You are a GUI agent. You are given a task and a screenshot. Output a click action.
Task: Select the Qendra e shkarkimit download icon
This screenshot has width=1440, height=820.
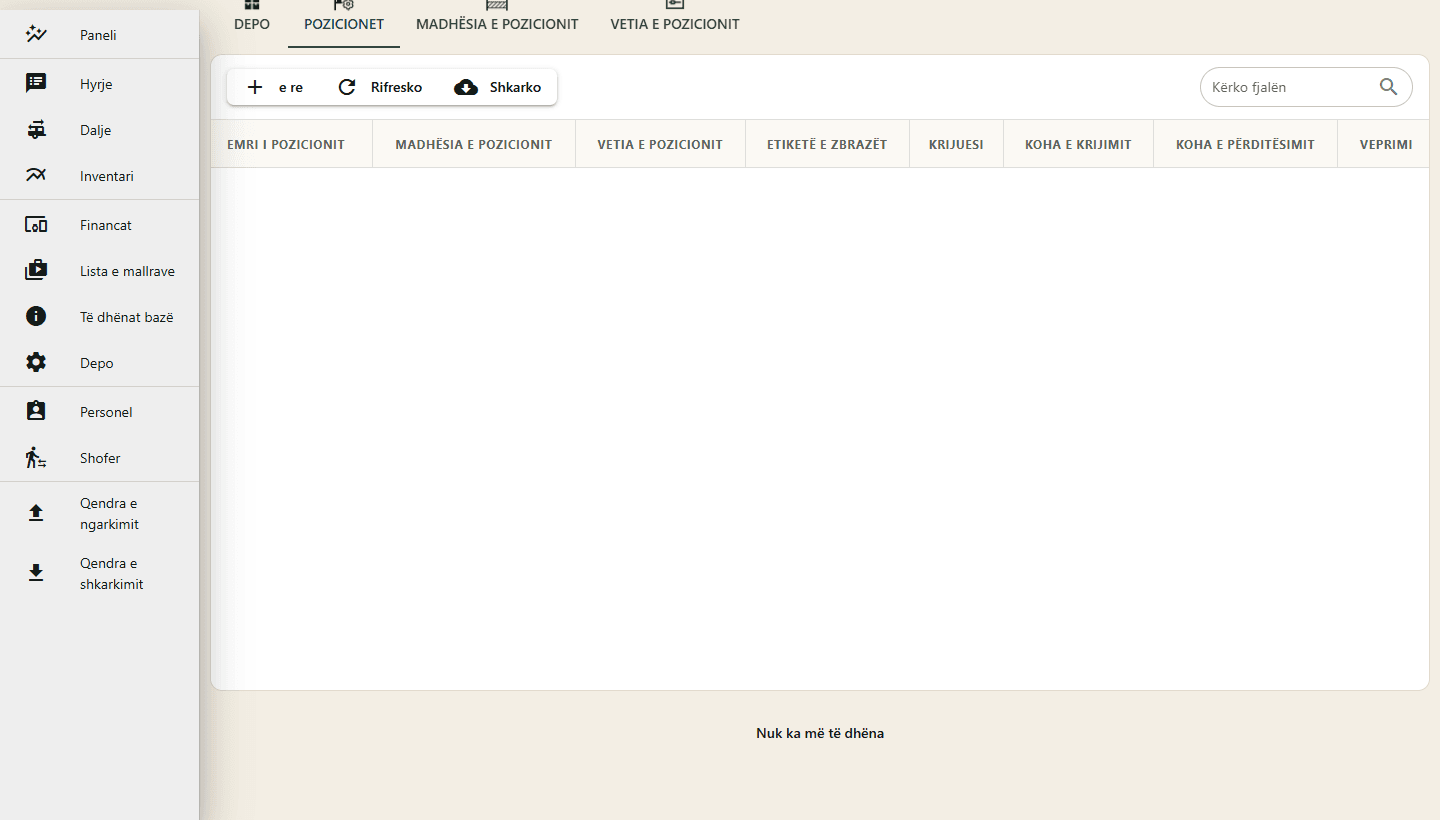click(36, 574)
